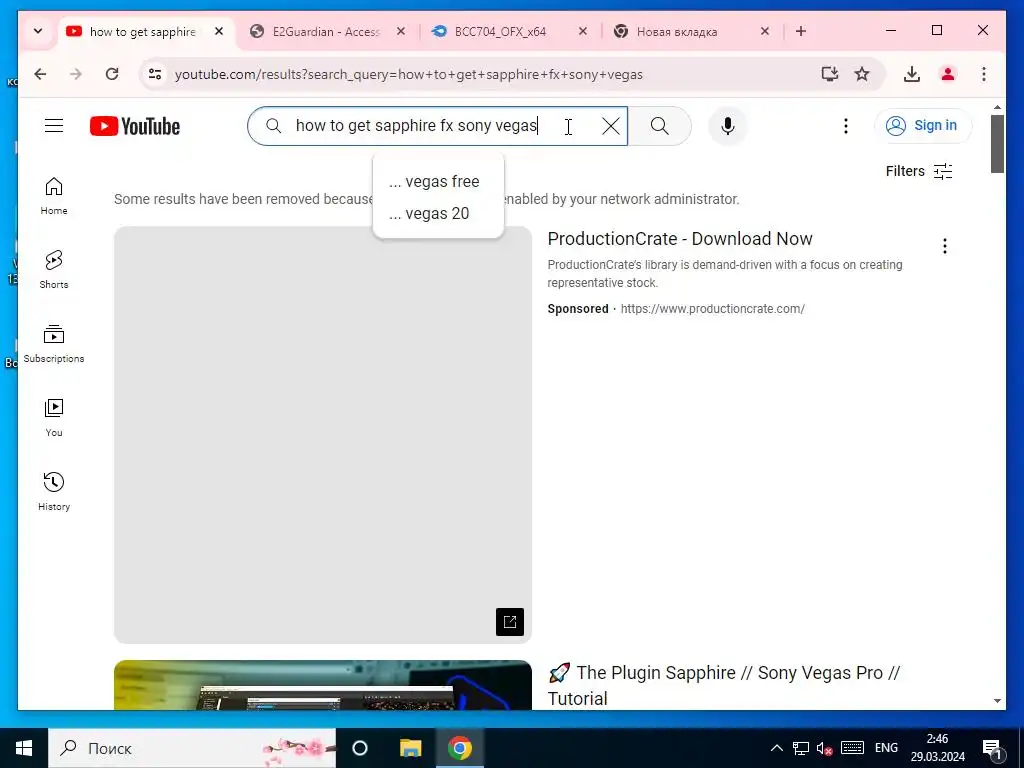
Task: Bookmark this page with the star
Action: click(x=862, y=74)
